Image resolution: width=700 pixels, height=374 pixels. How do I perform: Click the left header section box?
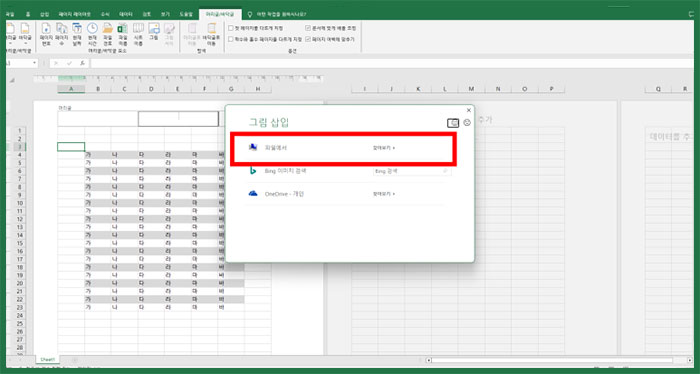click(x=97, y=119)
